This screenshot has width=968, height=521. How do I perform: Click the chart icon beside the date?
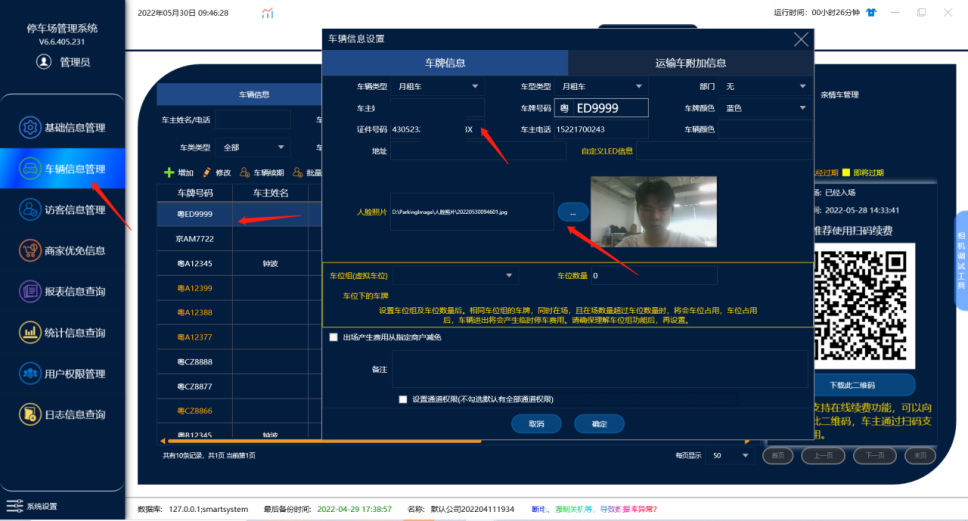267,13
